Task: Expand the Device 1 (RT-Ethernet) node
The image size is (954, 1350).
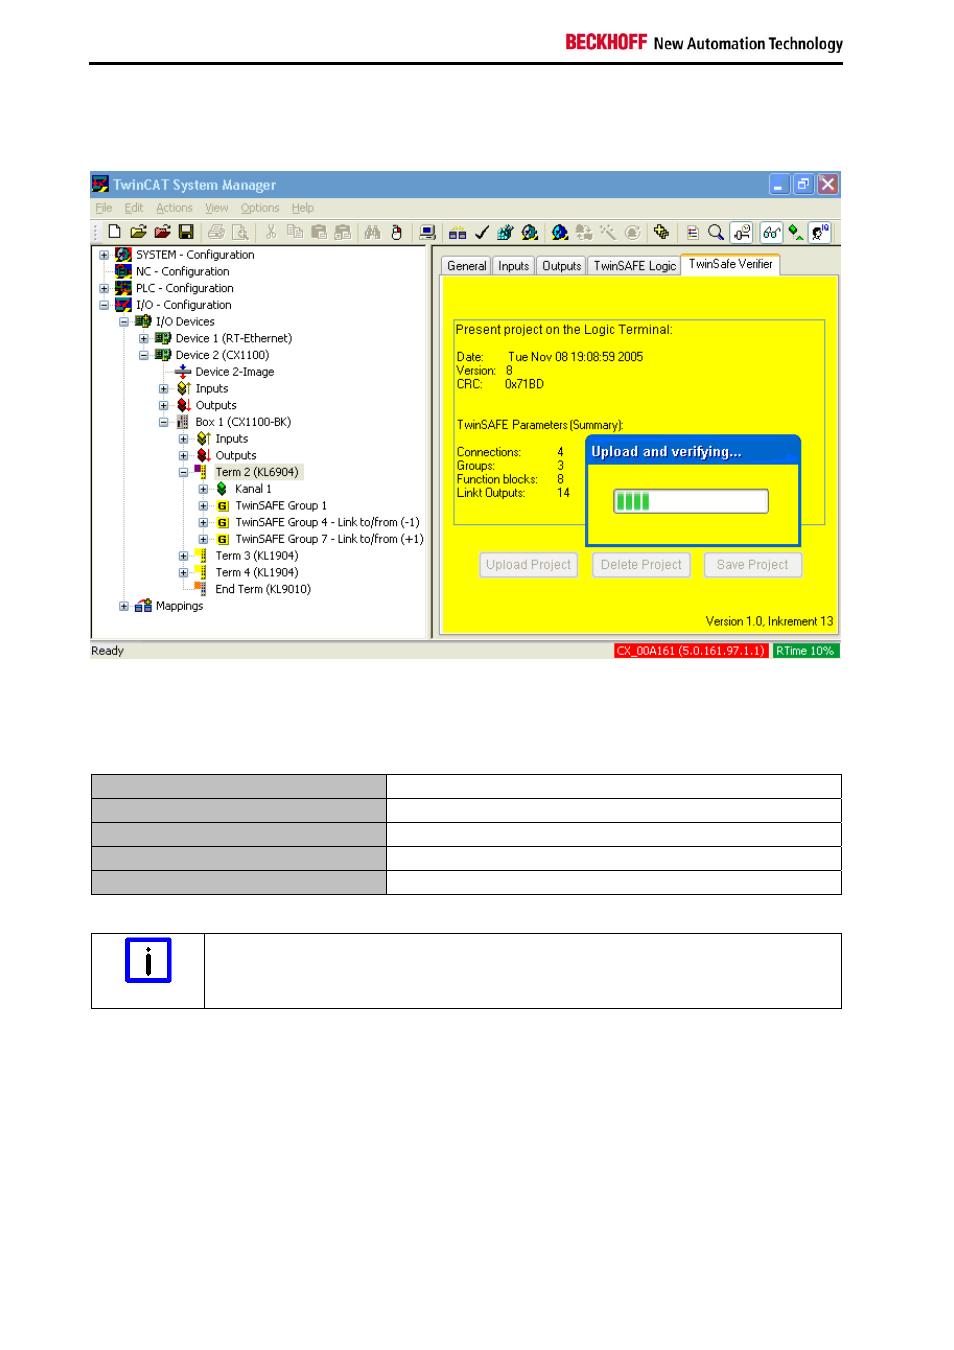Action: pos(144,338)
